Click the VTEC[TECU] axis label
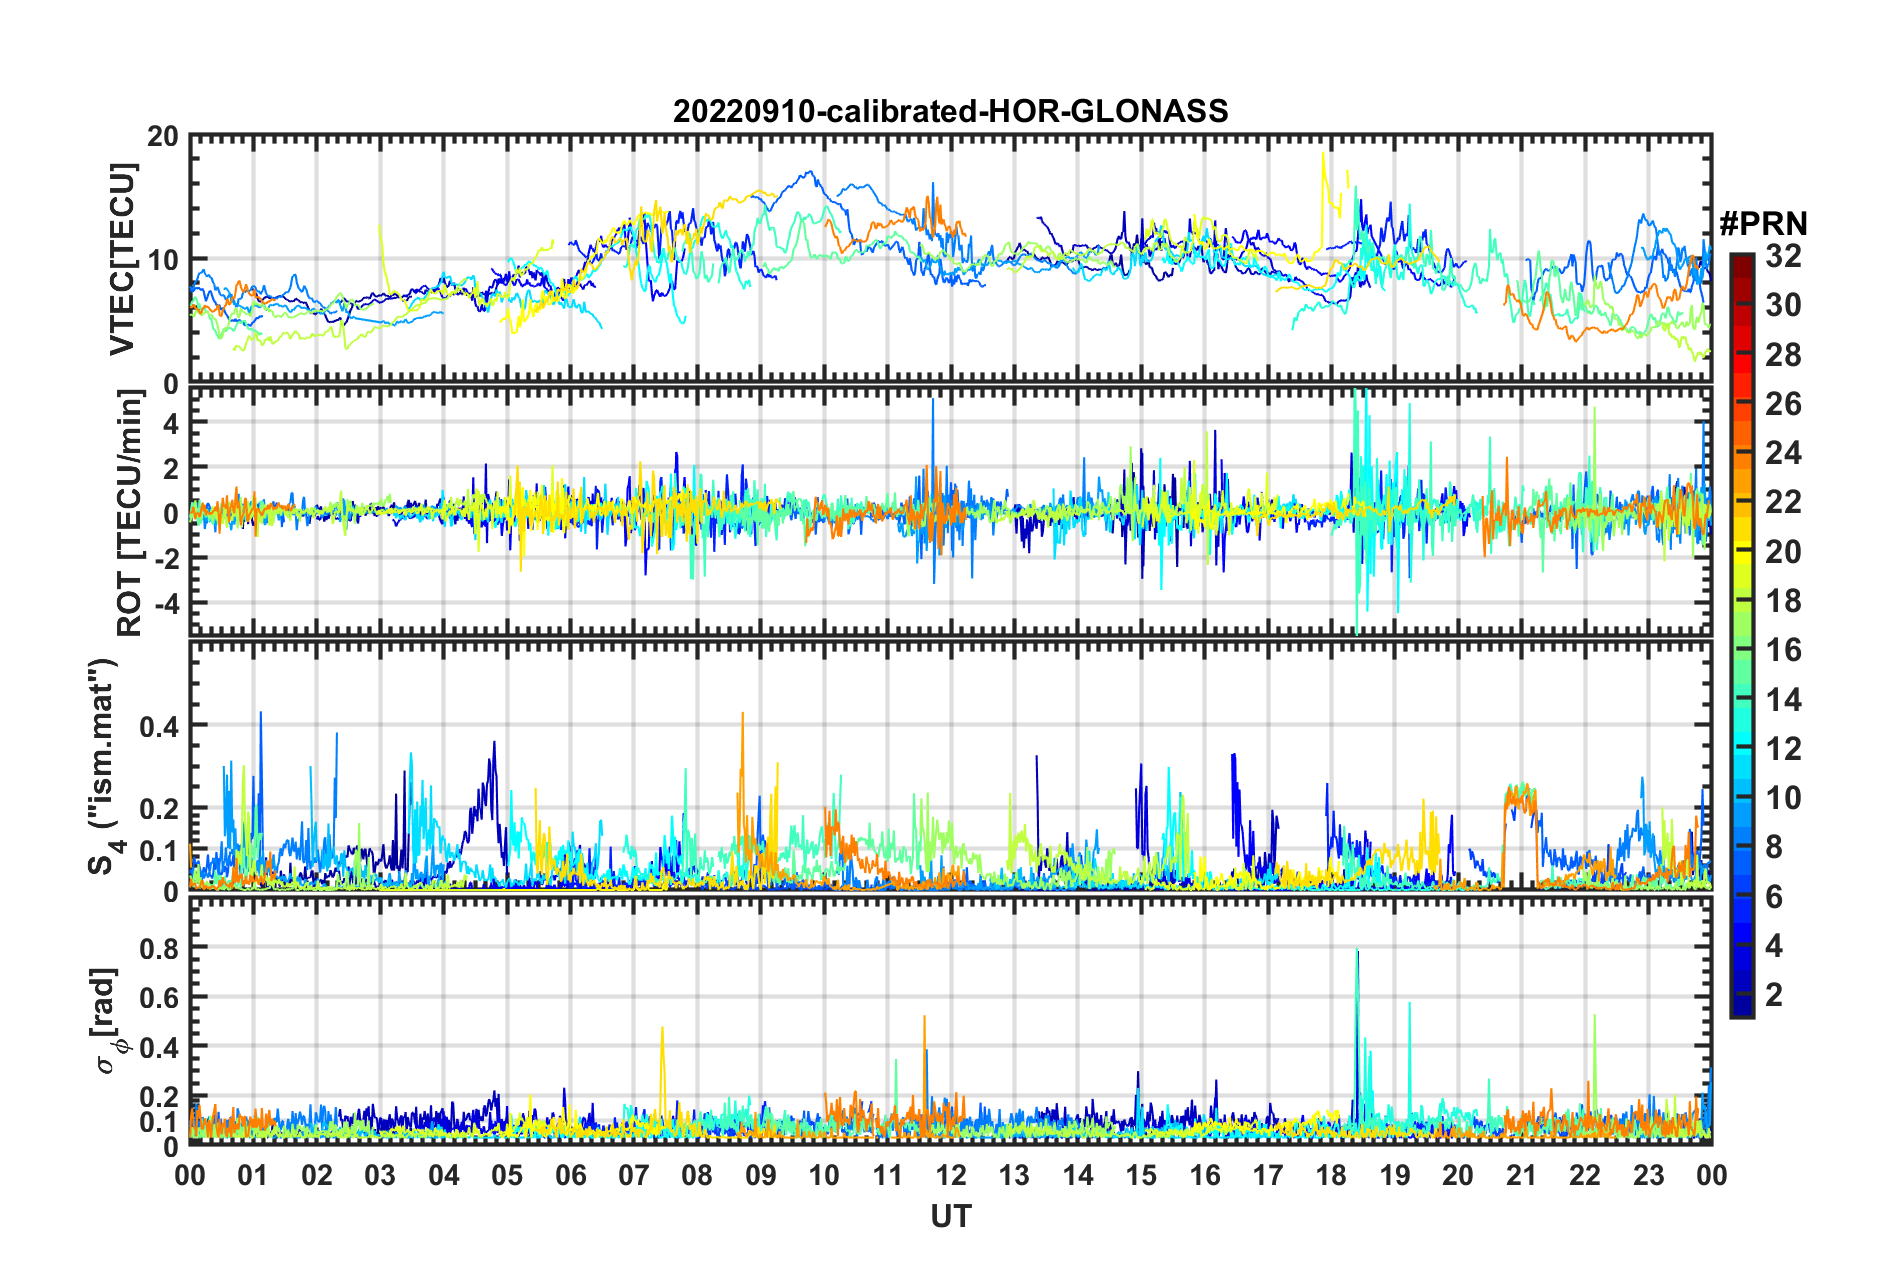This screenshot has width=1902, height=1272. coord(122,259)
